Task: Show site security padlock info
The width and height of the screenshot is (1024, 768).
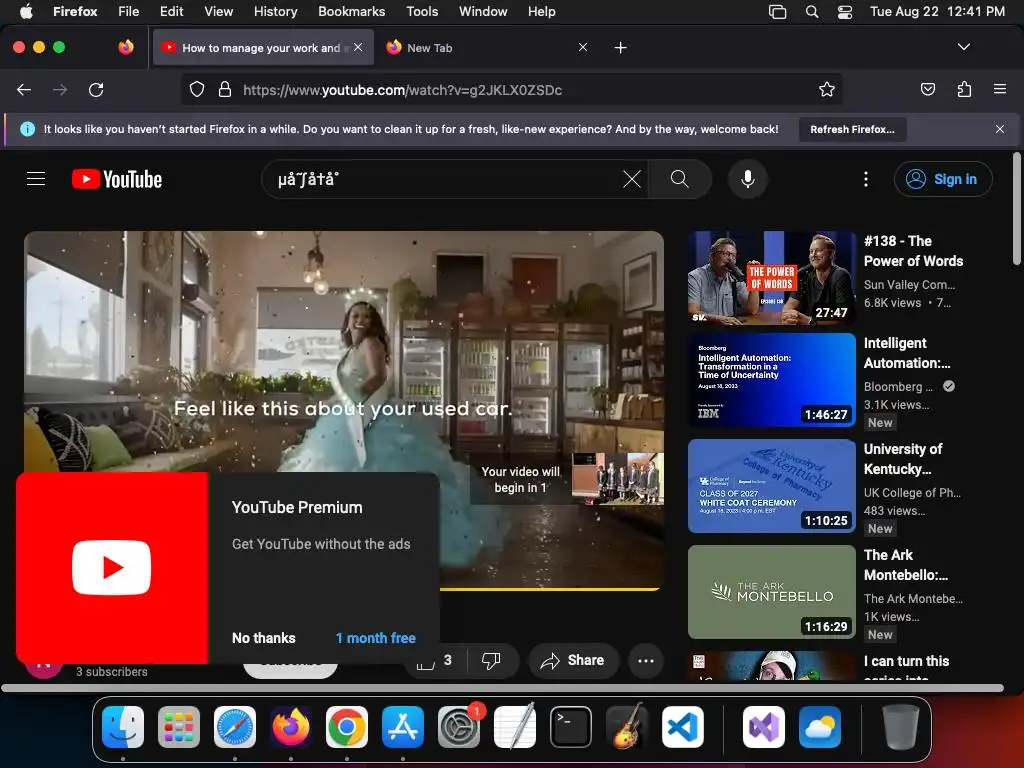Action: click(225, 89)
